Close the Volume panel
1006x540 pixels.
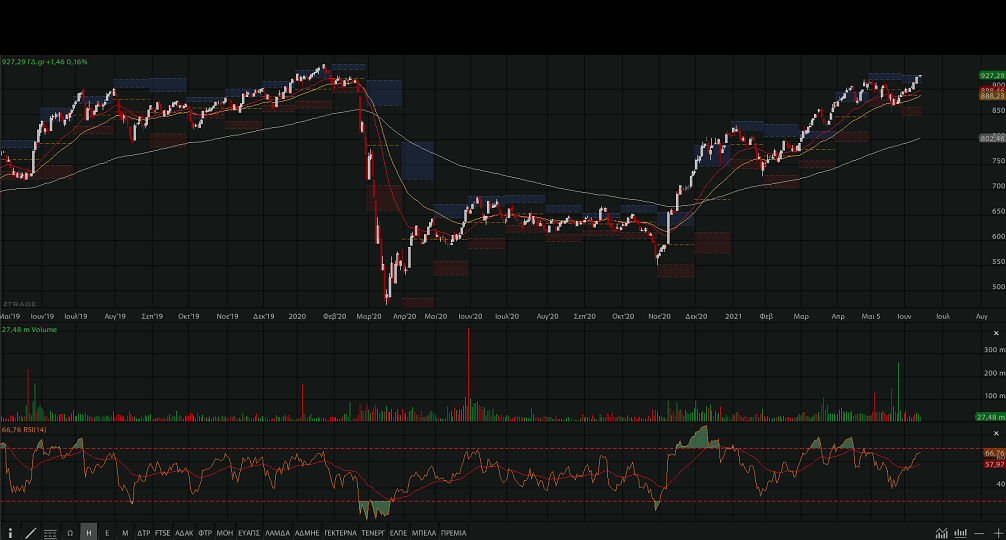996,333
